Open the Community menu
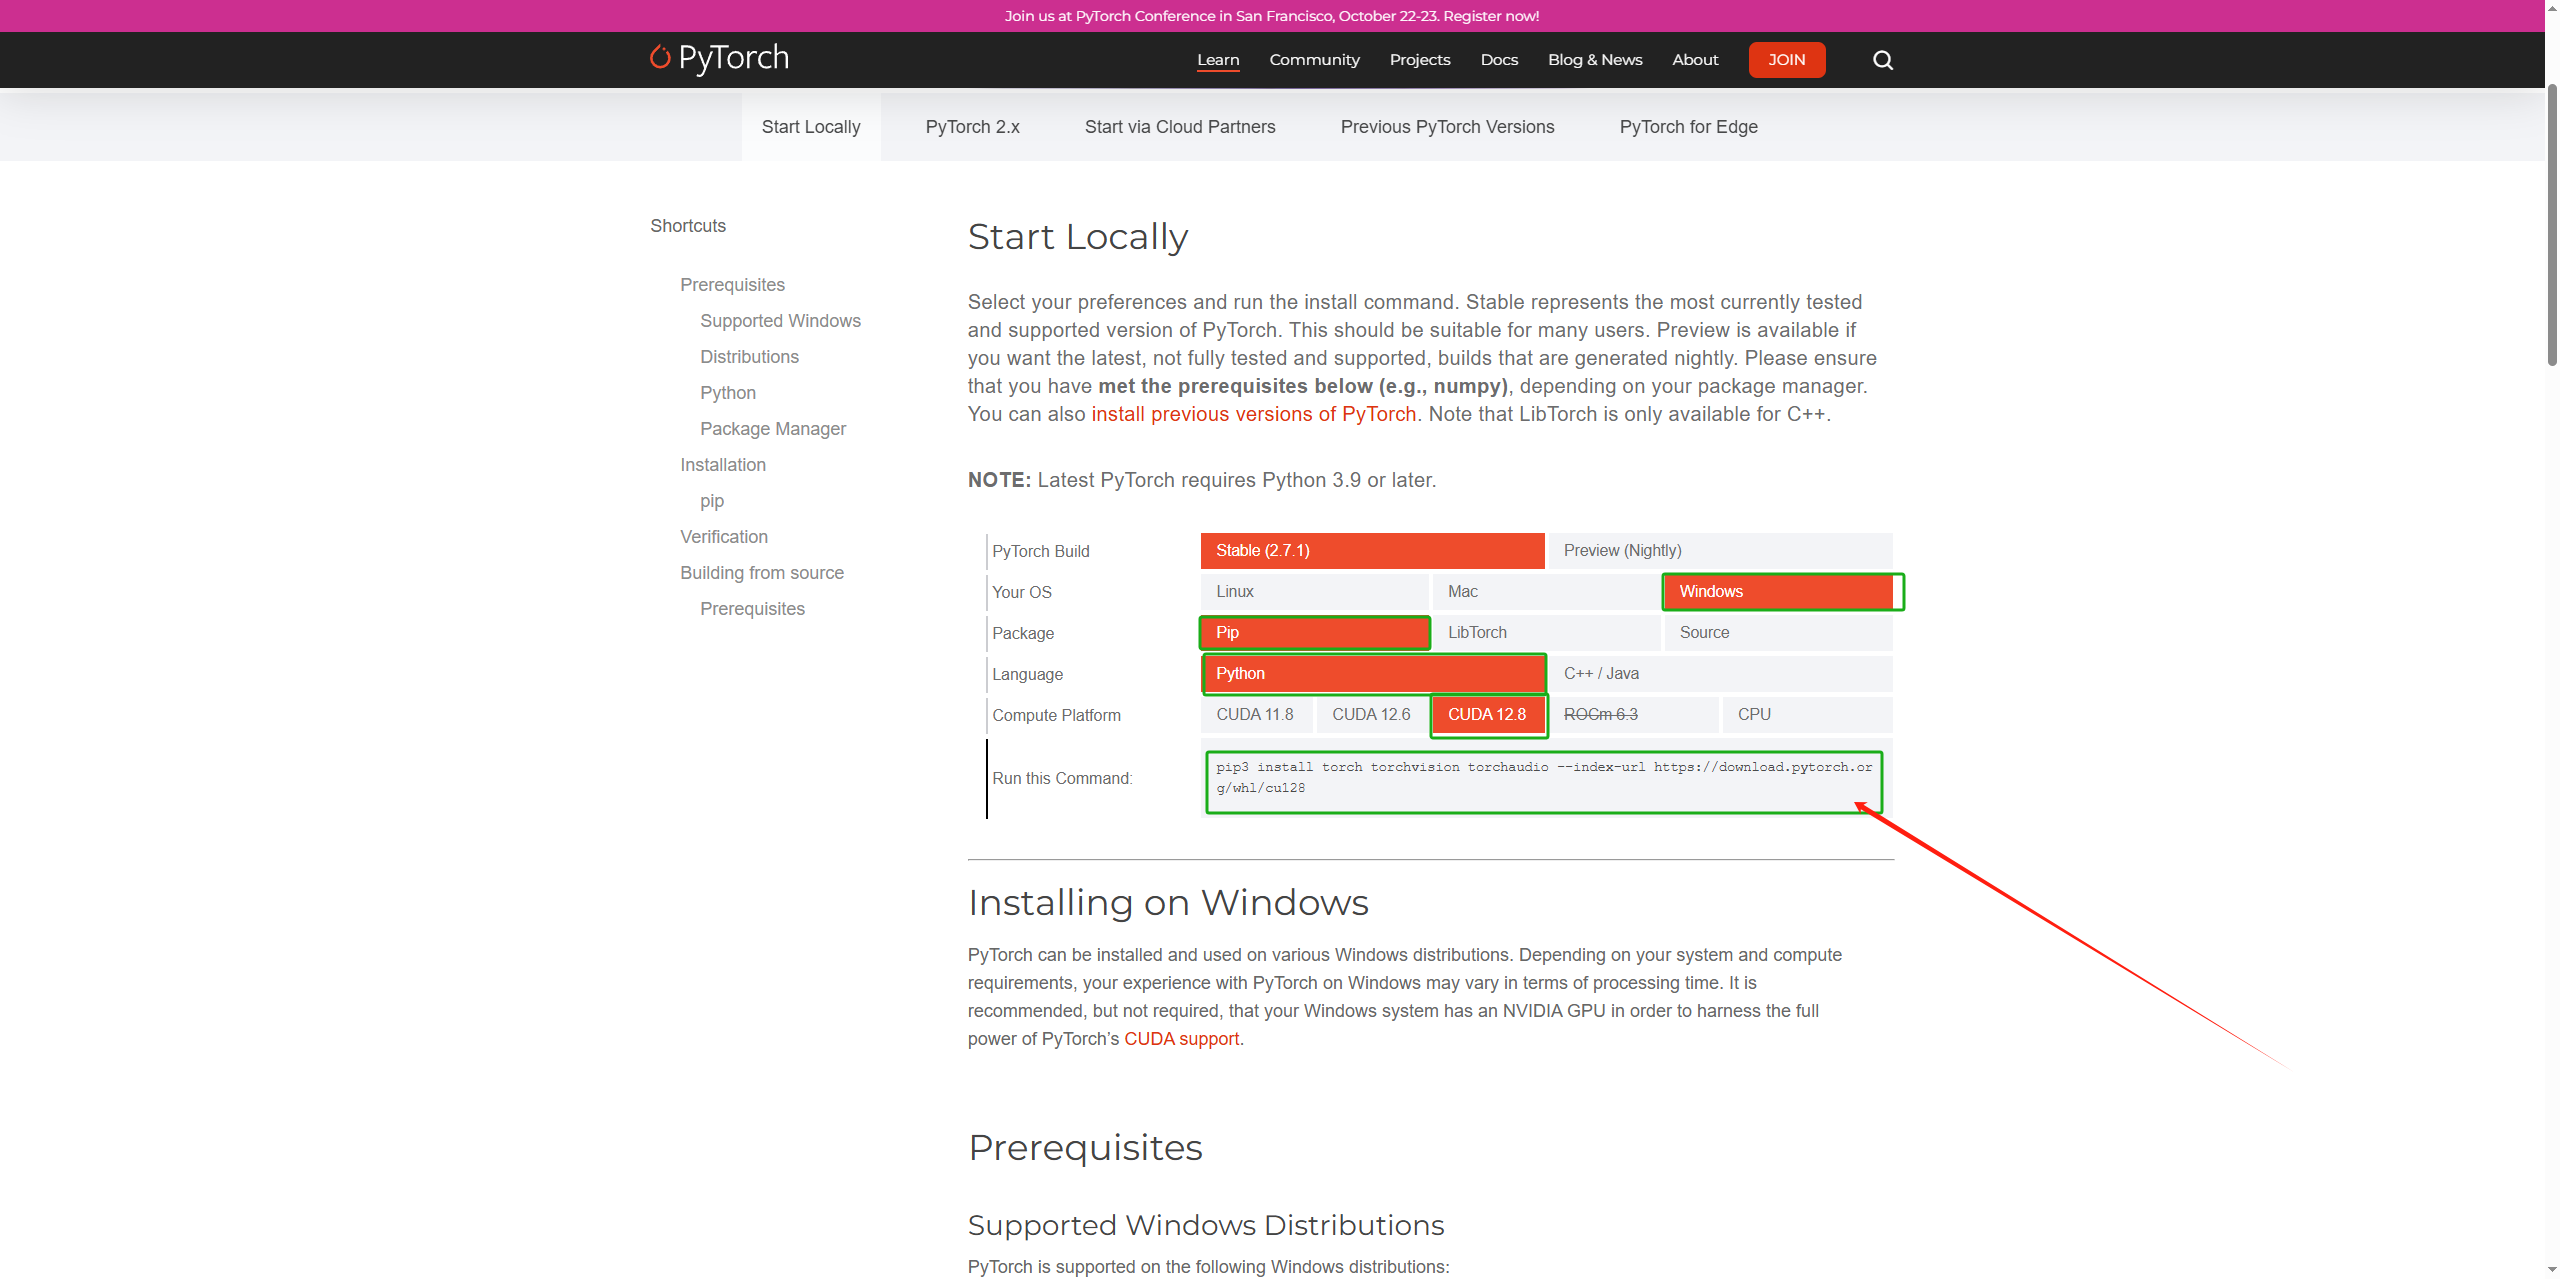This screenshot has height=1279, width=2560. click(1314, 60)
